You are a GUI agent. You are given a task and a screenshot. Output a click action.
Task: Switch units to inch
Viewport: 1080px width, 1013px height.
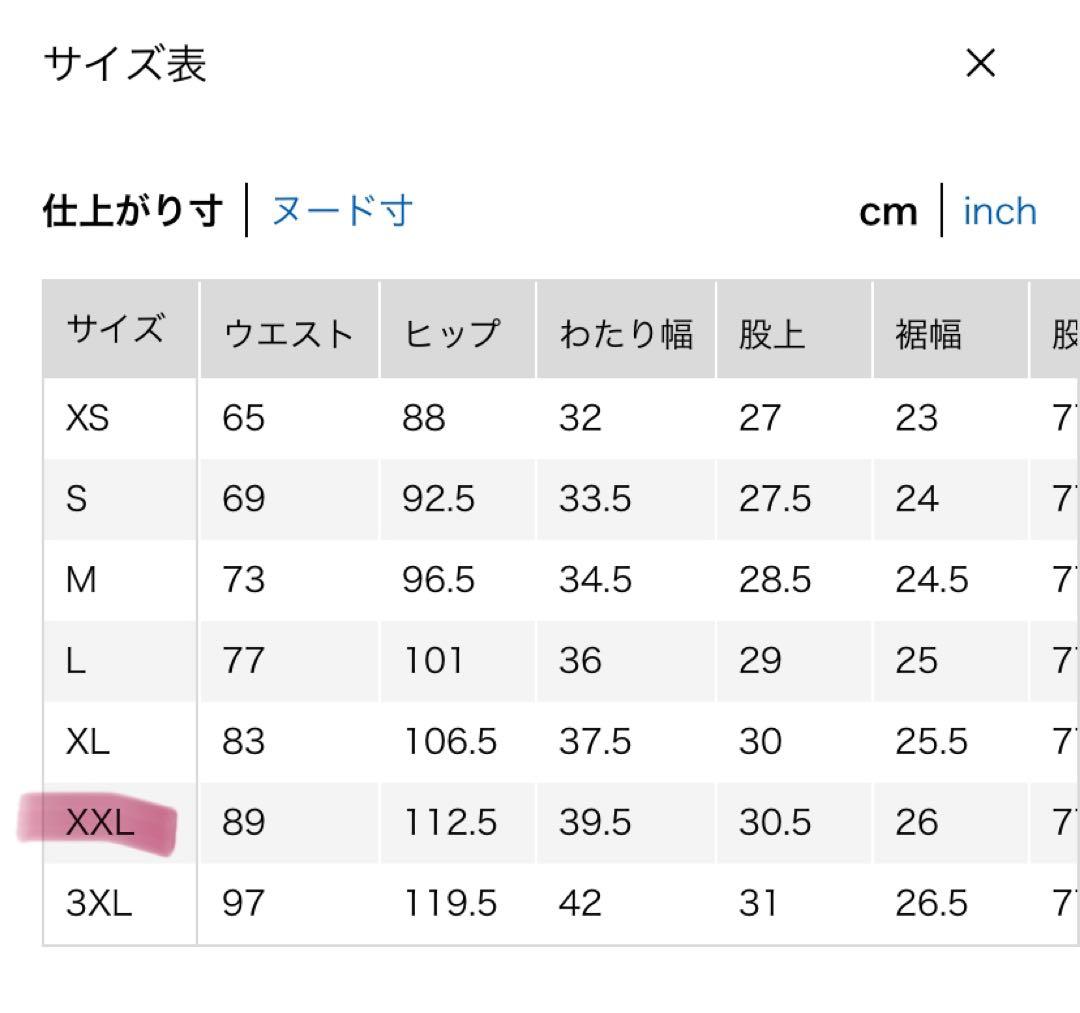point(999,211)
